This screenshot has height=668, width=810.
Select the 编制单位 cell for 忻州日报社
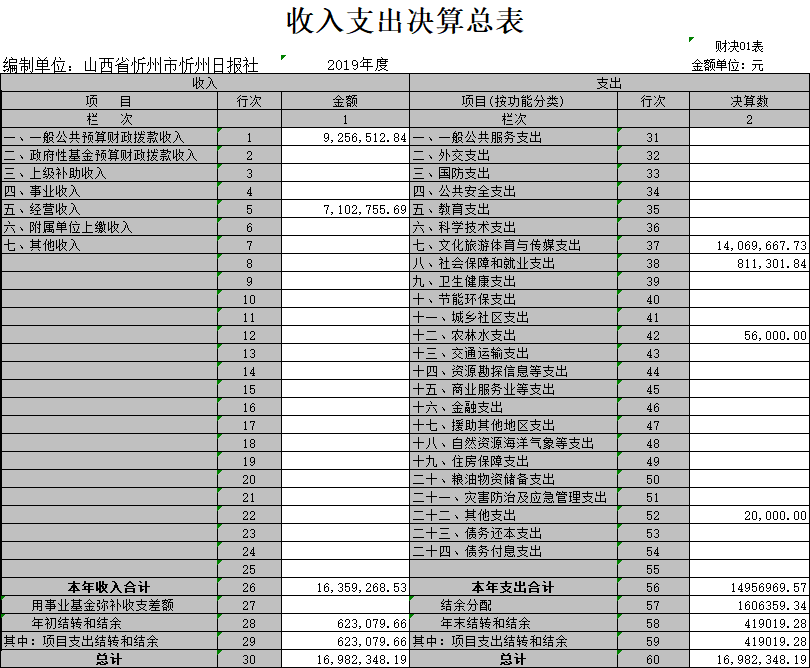(x=132, y=65)
